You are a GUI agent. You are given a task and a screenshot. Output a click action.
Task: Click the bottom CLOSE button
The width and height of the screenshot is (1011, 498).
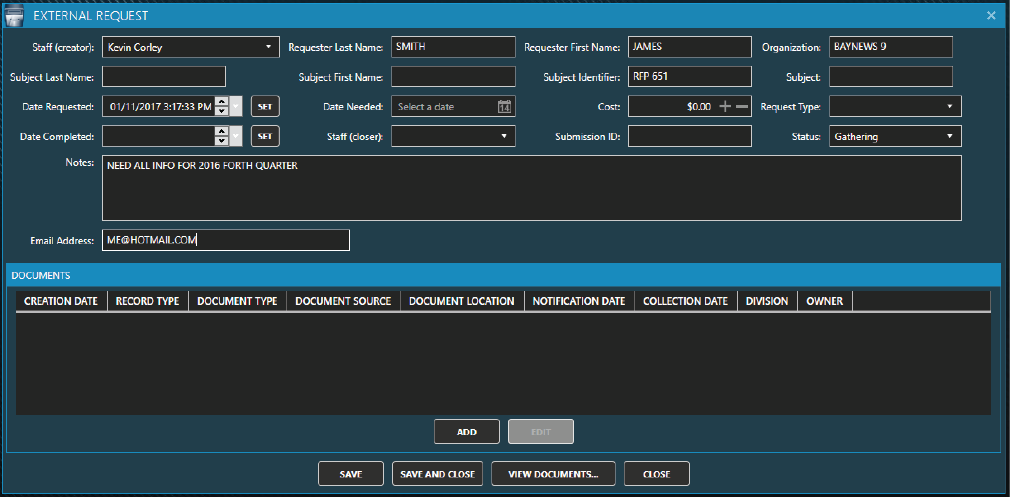[657, 474]
